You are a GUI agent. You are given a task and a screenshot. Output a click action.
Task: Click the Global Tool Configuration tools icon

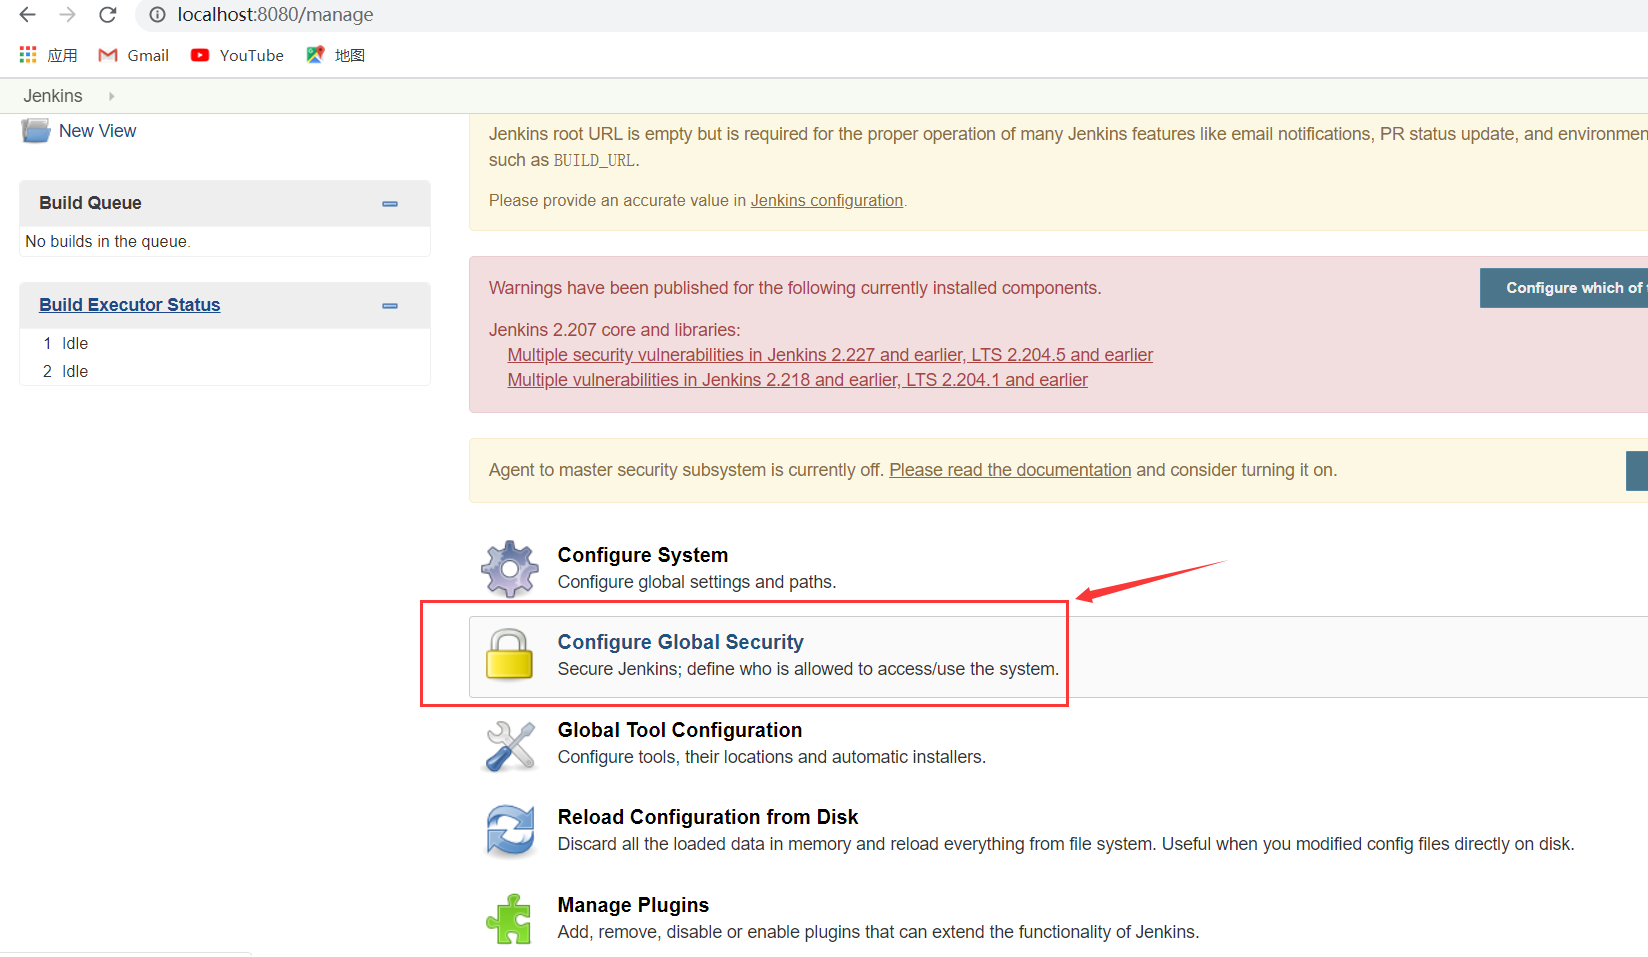click(x=510, y=746)
